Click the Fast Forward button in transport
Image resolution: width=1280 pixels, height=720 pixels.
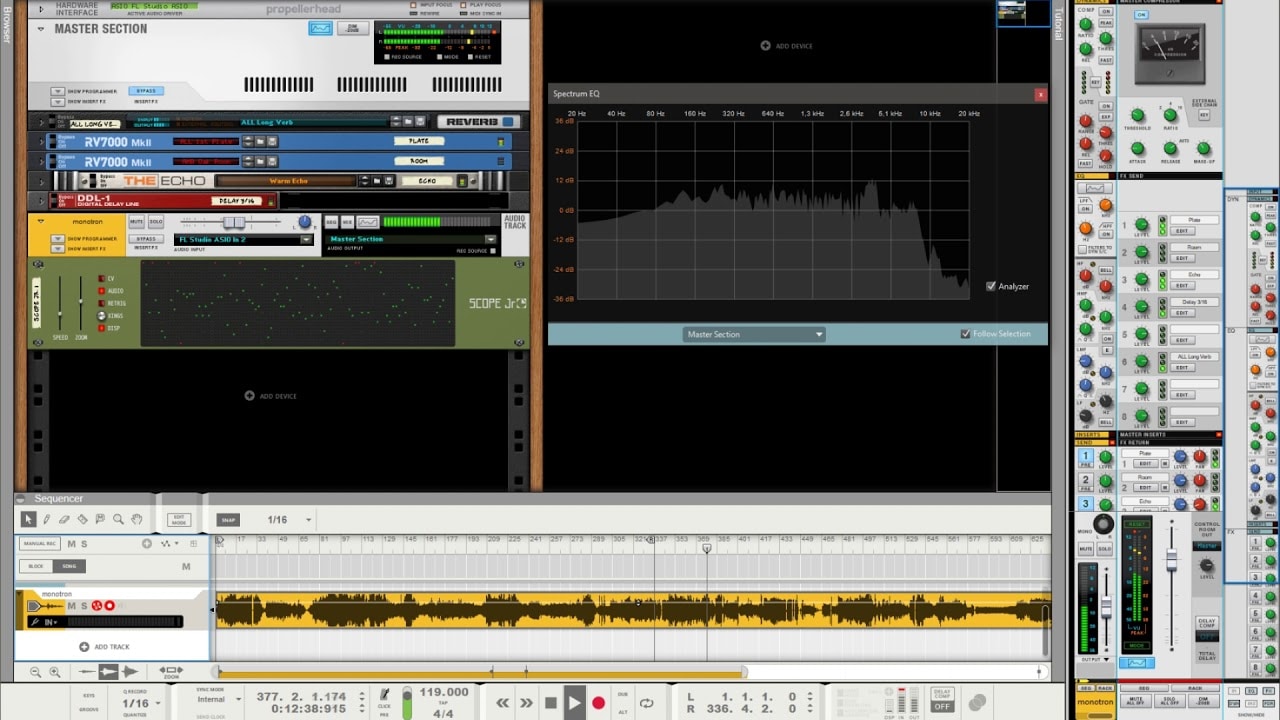coord(526,703)
